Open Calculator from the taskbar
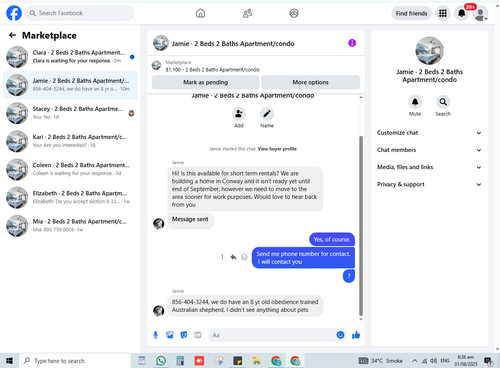 coord(180,361)
